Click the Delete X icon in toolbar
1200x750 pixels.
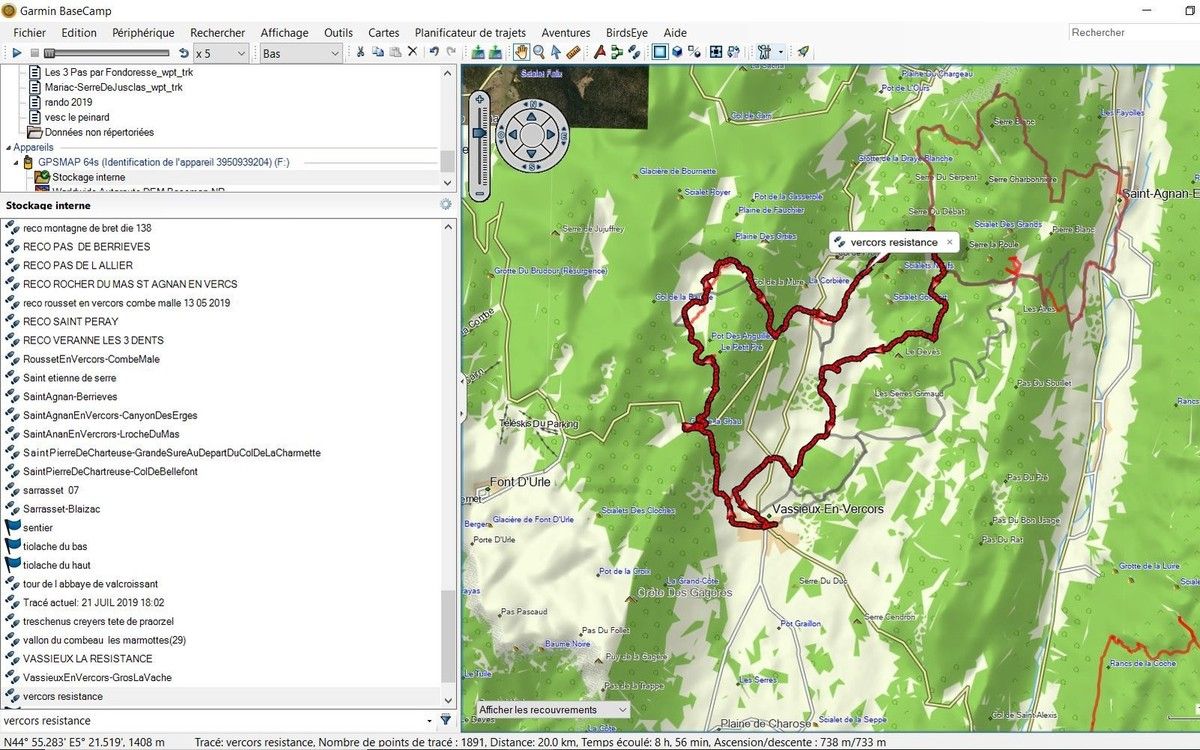[412, 52]
